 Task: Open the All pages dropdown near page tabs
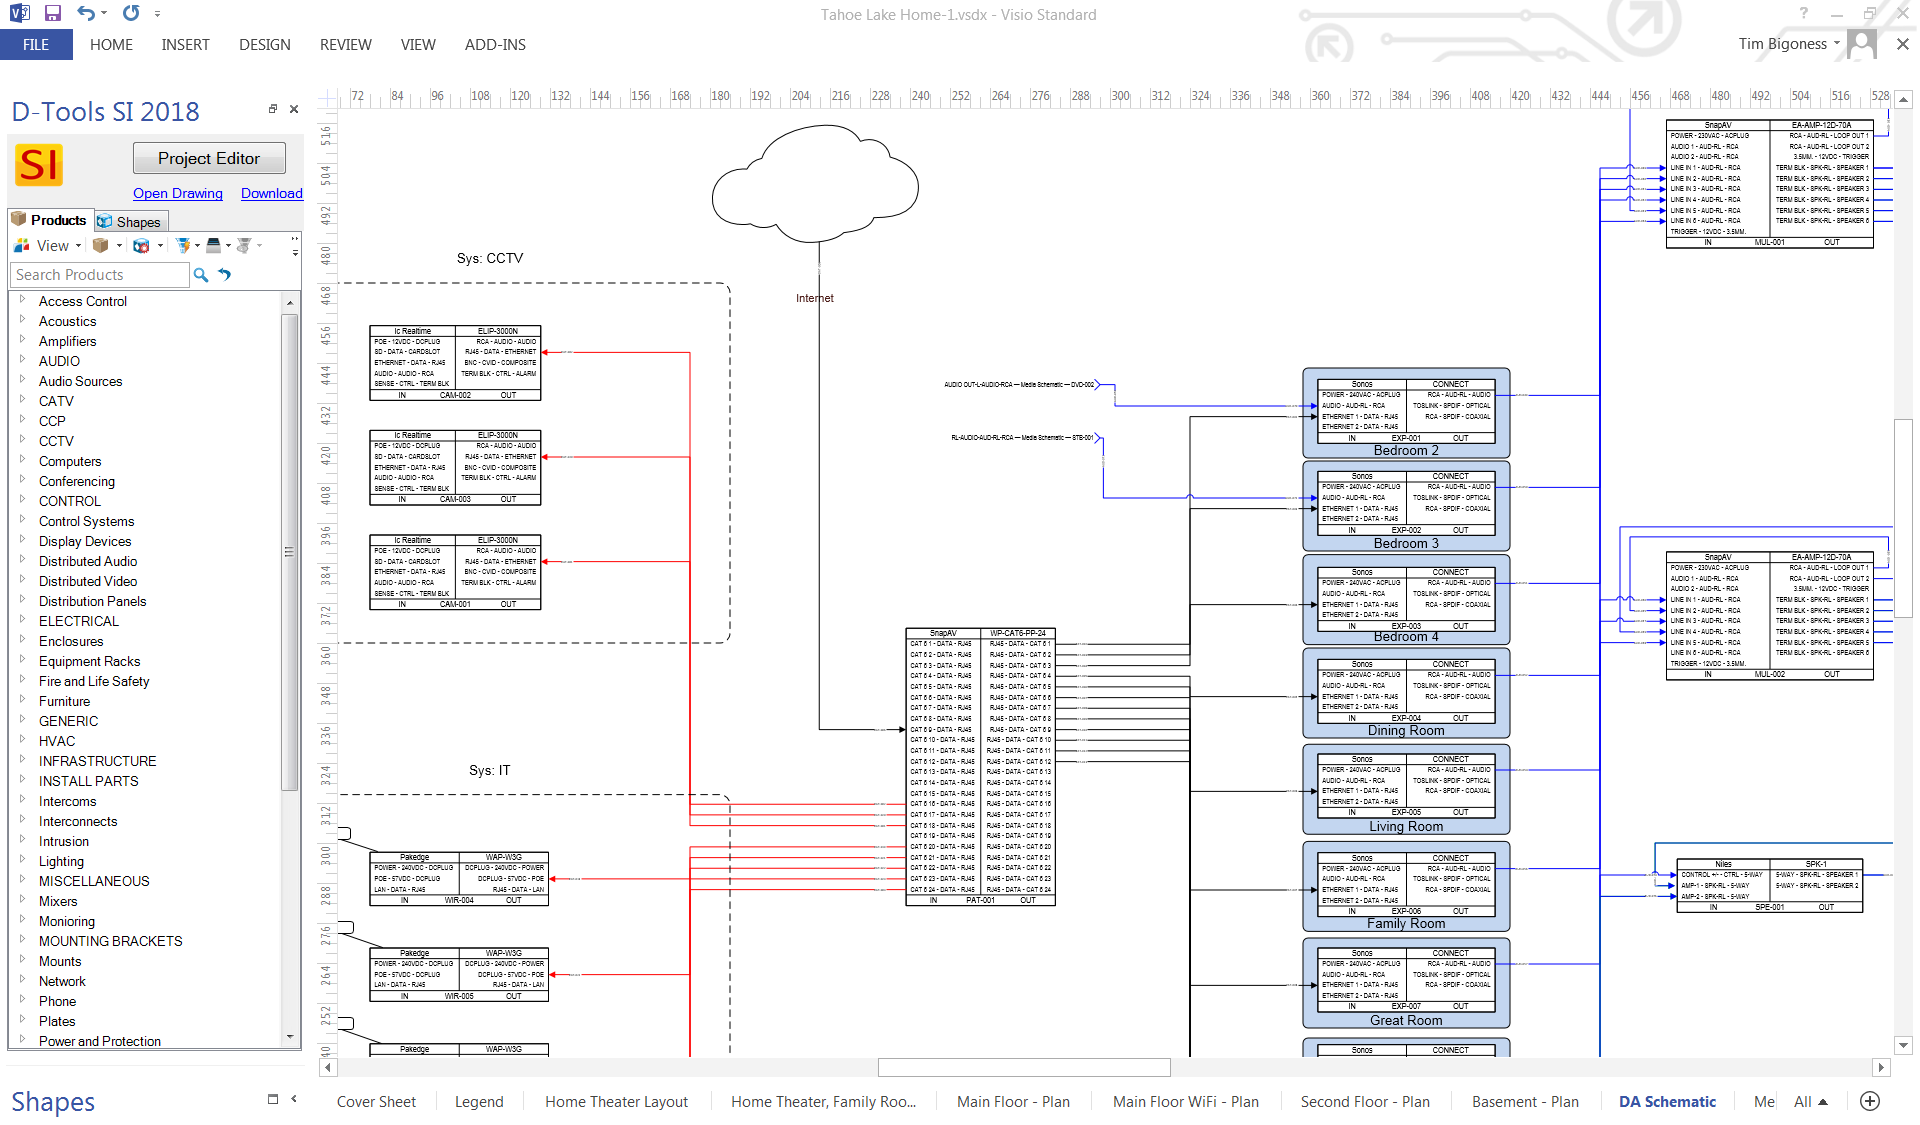click(1811, 1101)
